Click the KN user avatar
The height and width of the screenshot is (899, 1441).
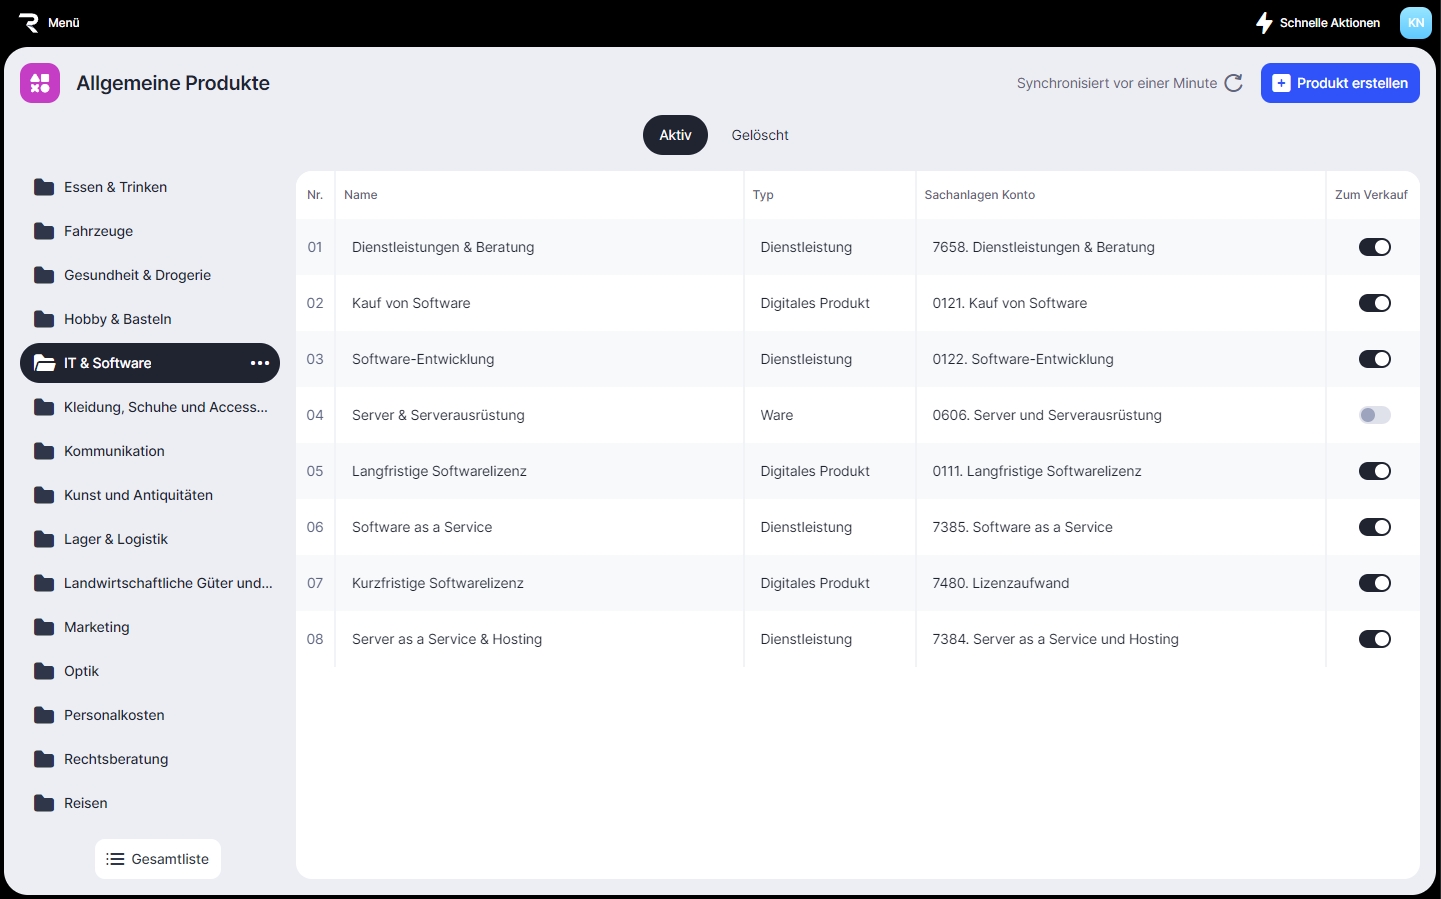coord(1415,23)
